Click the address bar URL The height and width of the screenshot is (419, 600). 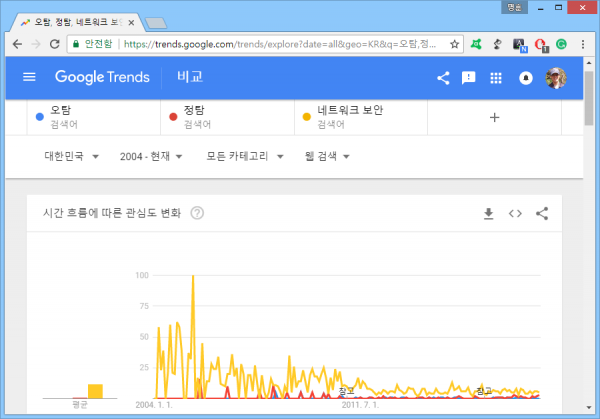point(280,44)
